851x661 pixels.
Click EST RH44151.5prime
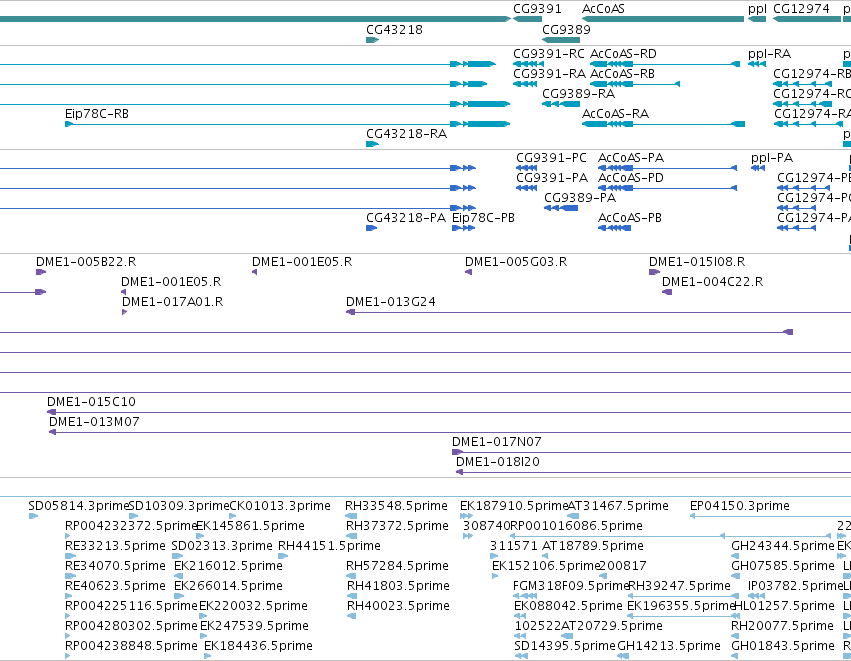329,546
